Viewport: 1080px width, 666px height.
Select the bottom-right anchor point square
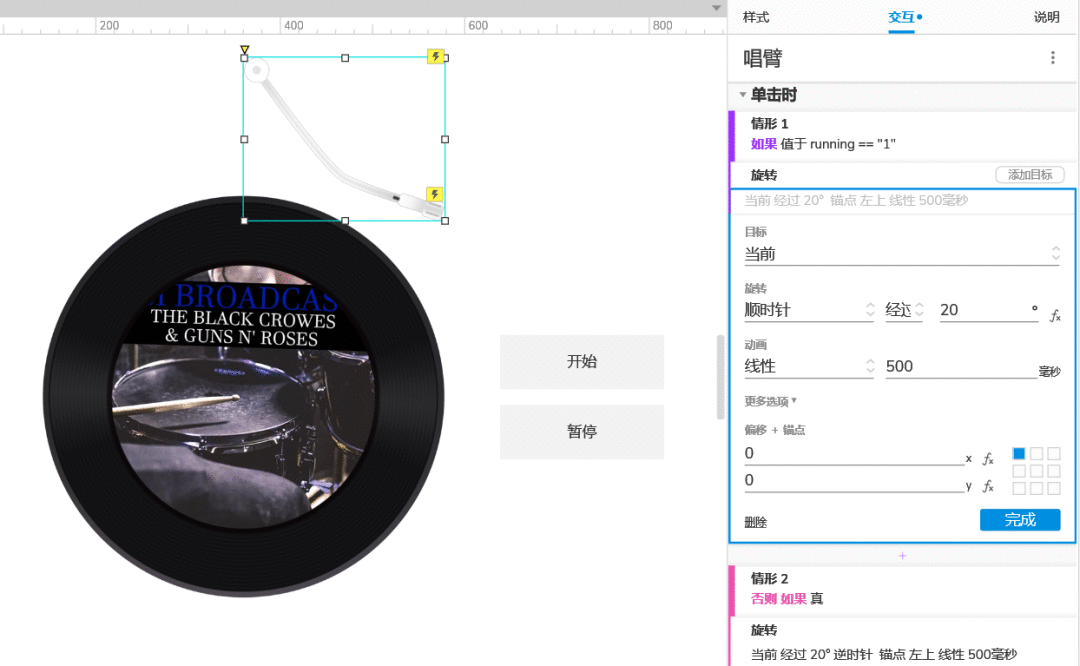point(1054,488)
